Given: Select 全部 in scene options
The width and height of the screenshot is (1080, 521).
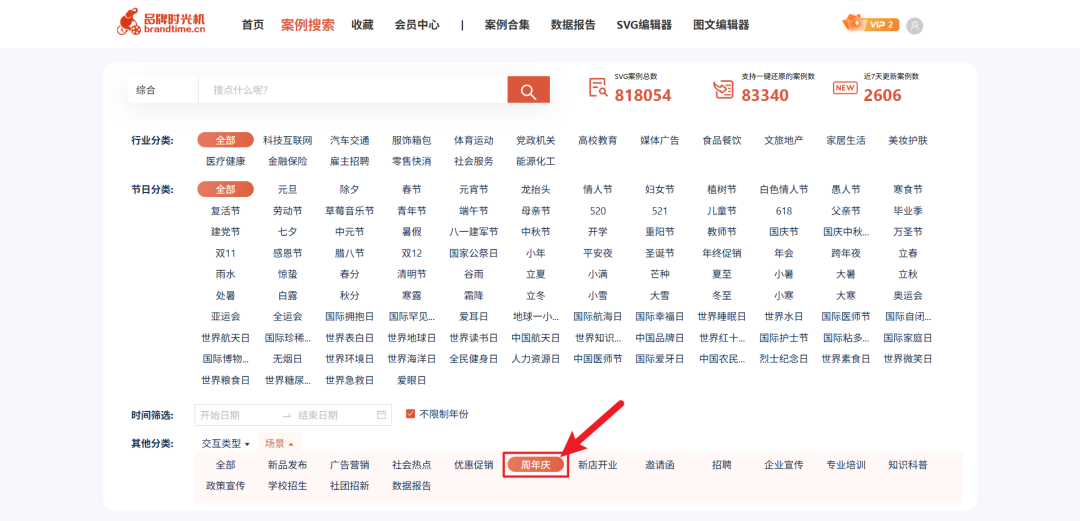Looking at the screenshot, I should tap(225, 464).
